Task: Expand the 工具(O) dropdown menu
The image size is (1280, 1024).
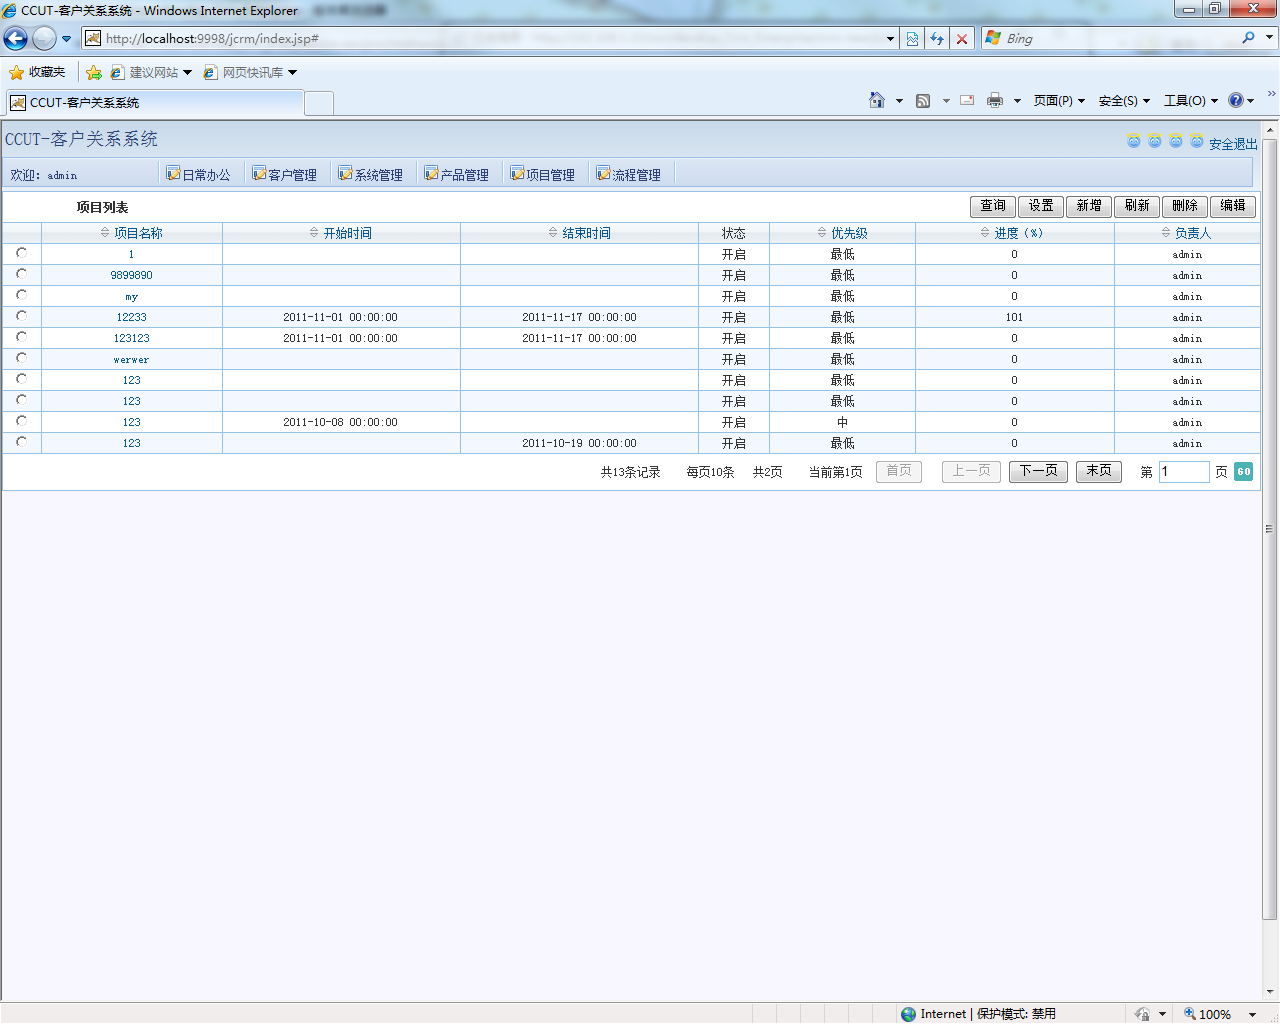Action: (x=1190, y=100)
